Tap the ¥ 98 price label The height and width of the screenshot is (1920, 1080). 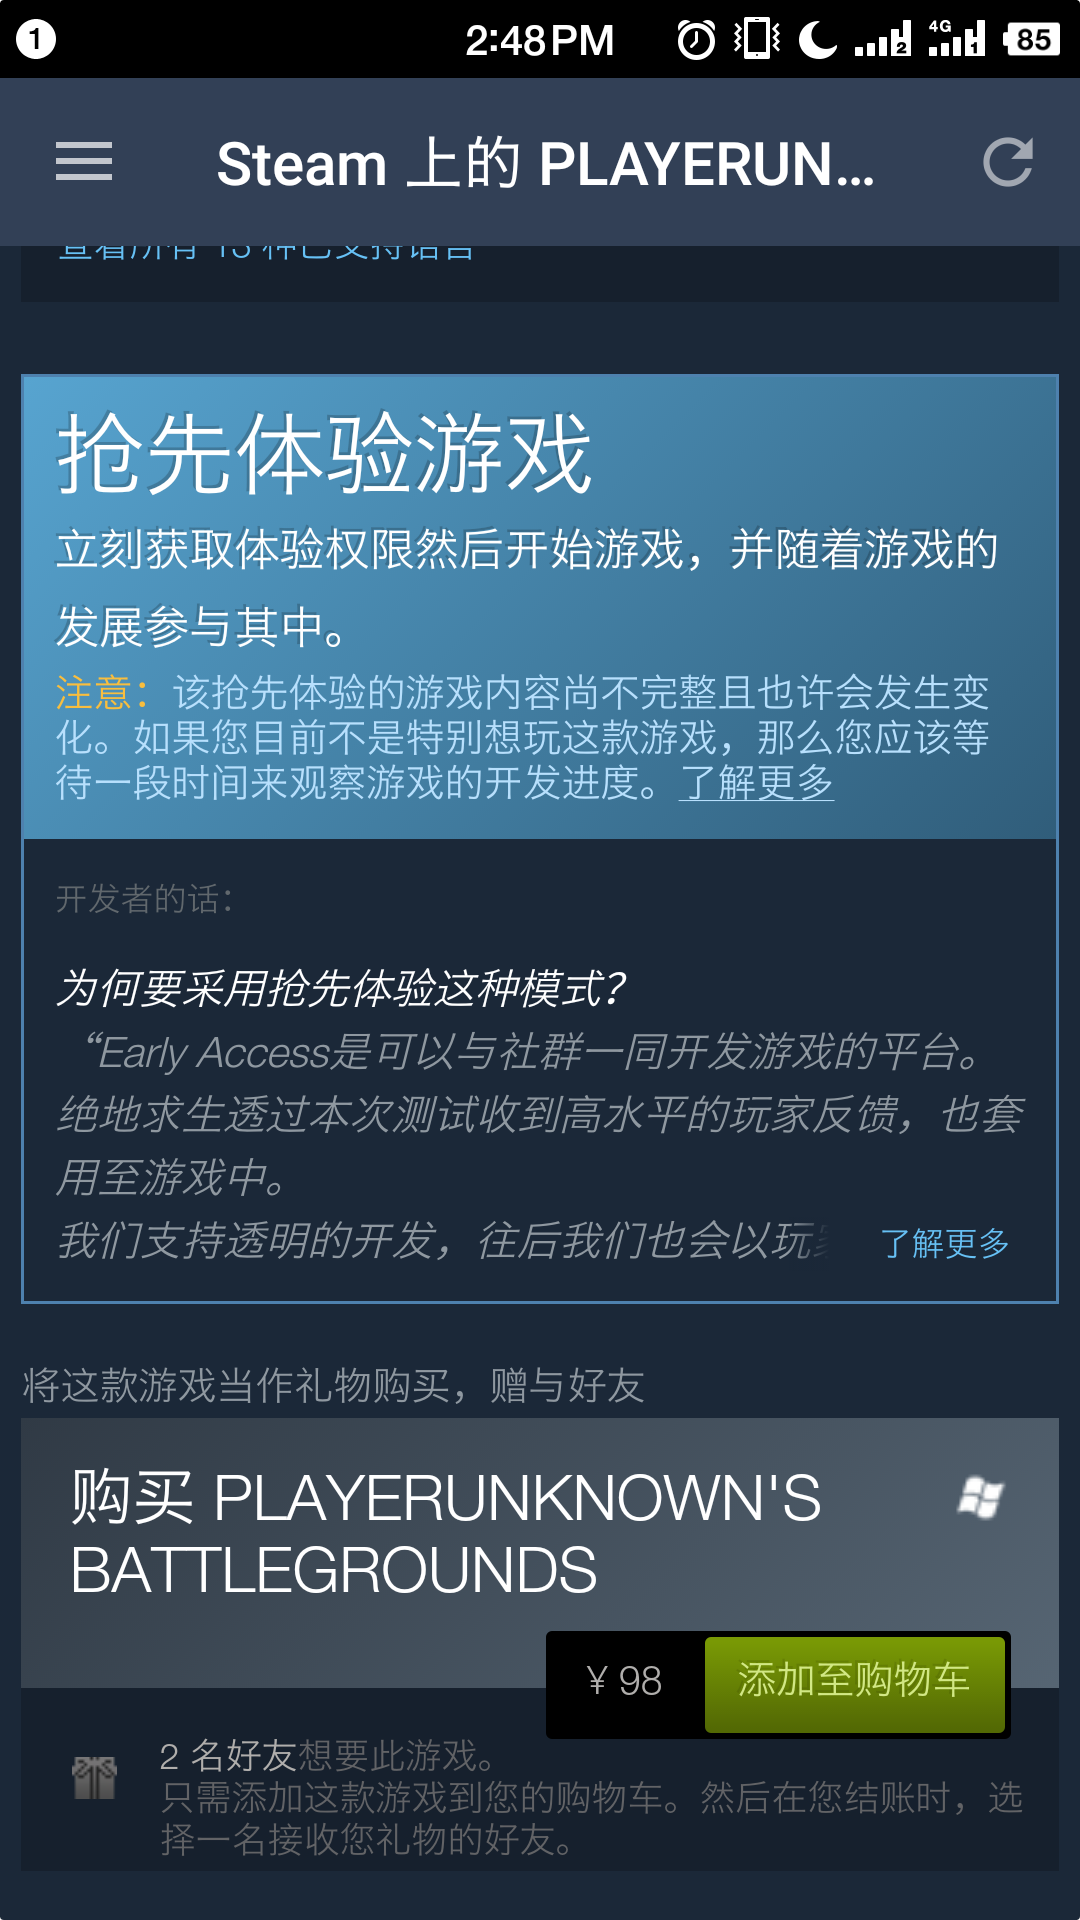(x=624, y=1681)
